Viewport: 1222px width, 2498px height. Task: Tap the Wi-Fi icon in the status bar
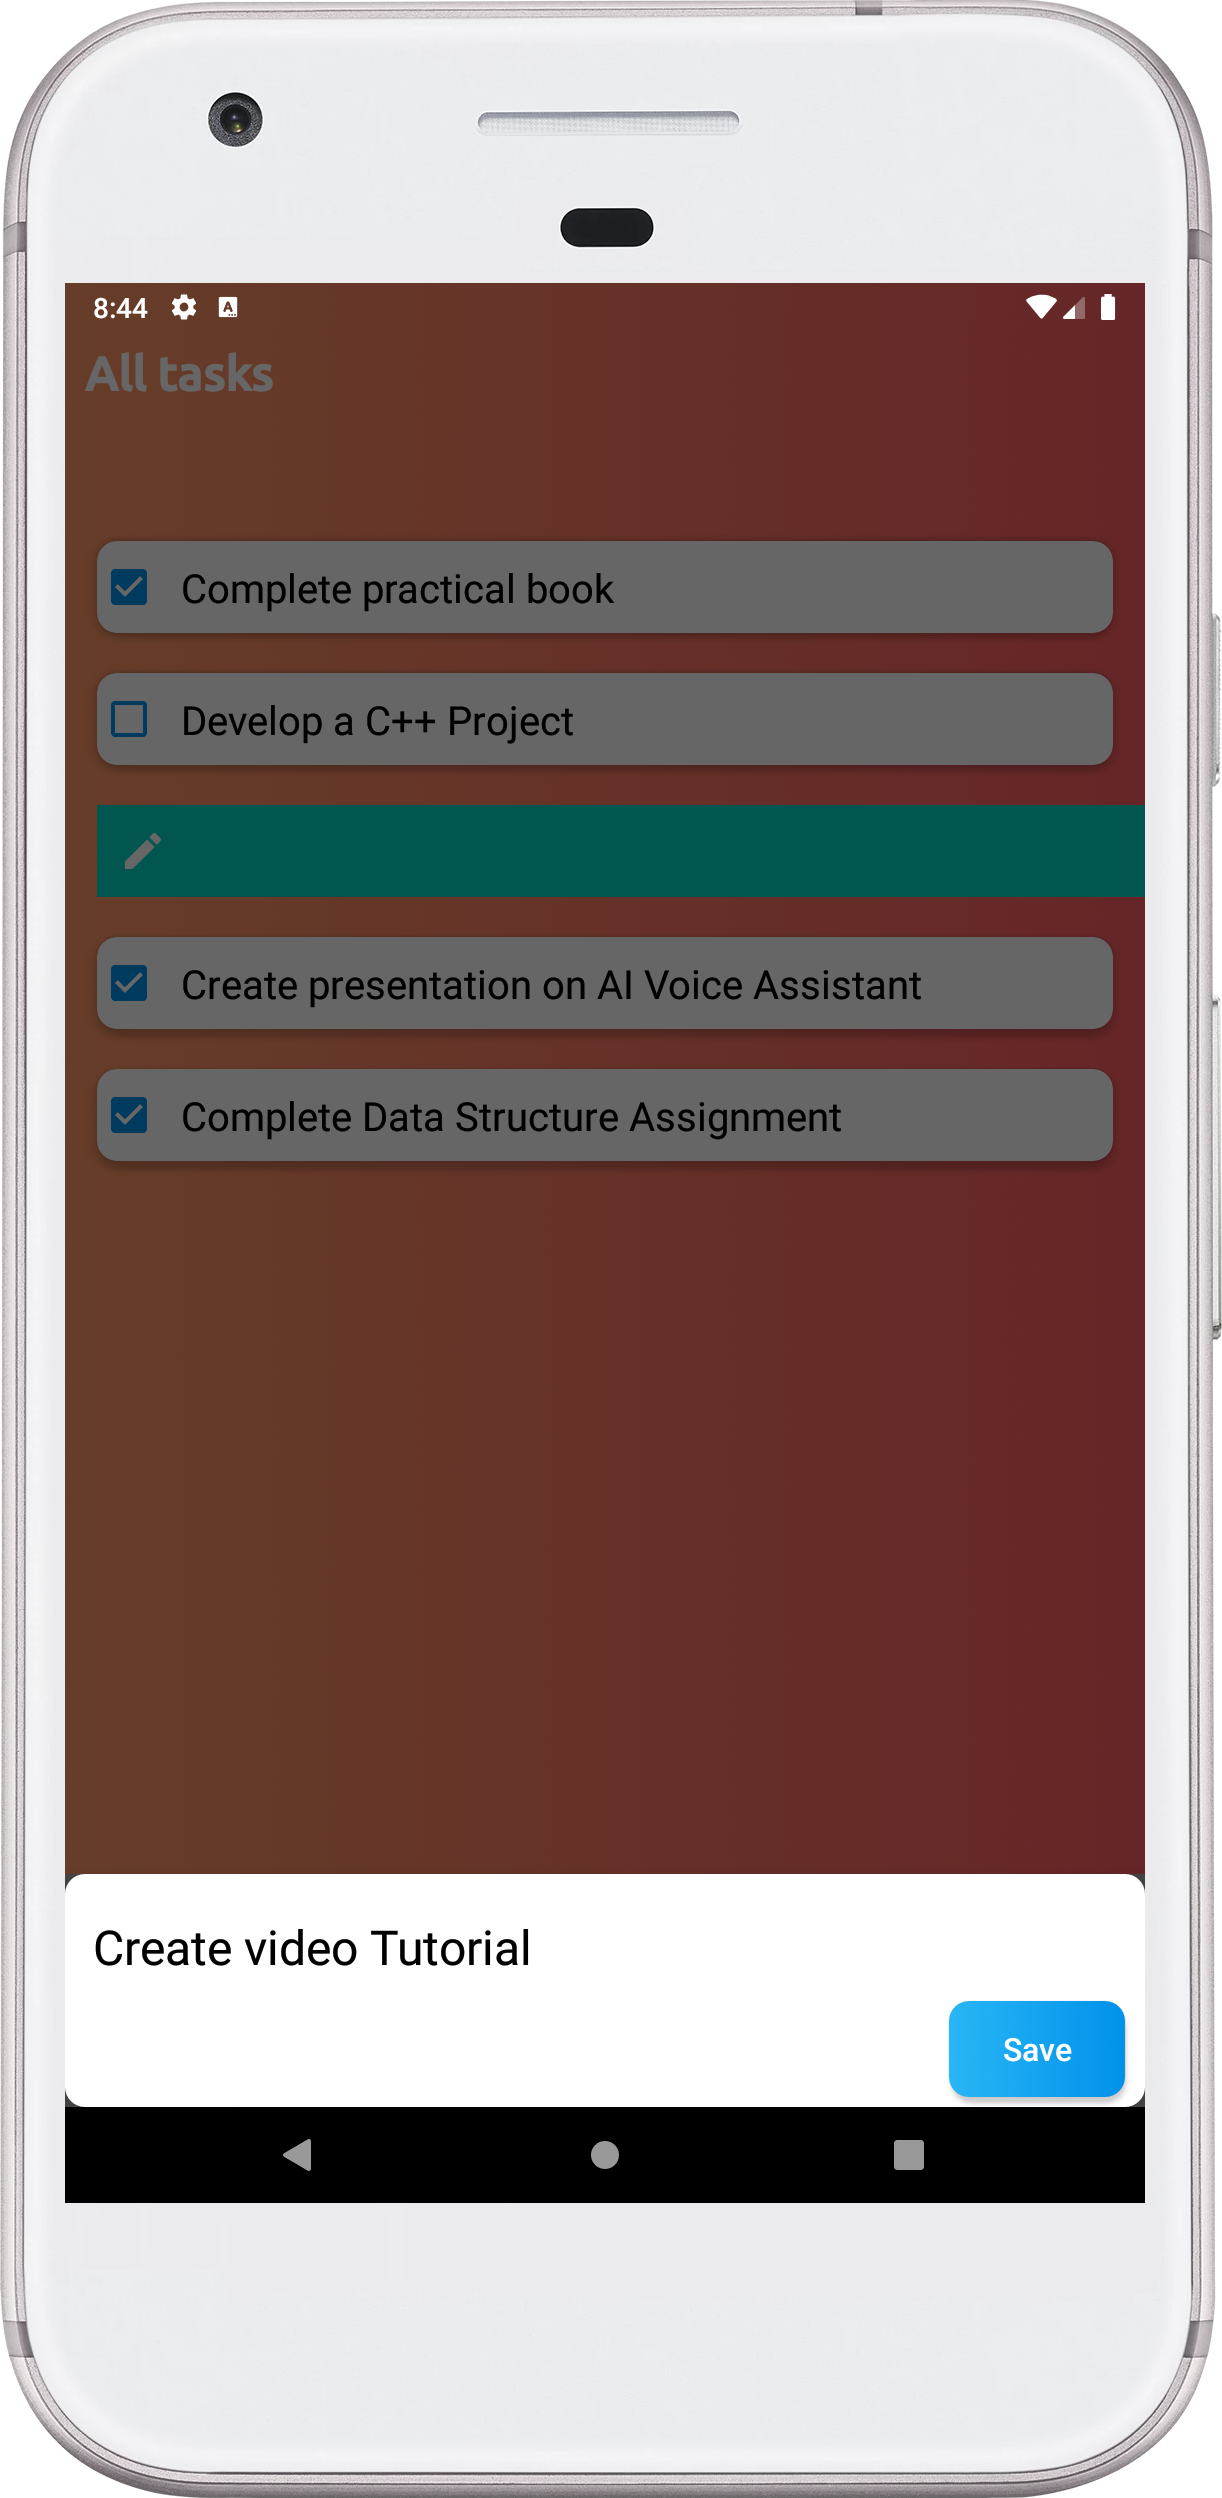point(1040,308)
